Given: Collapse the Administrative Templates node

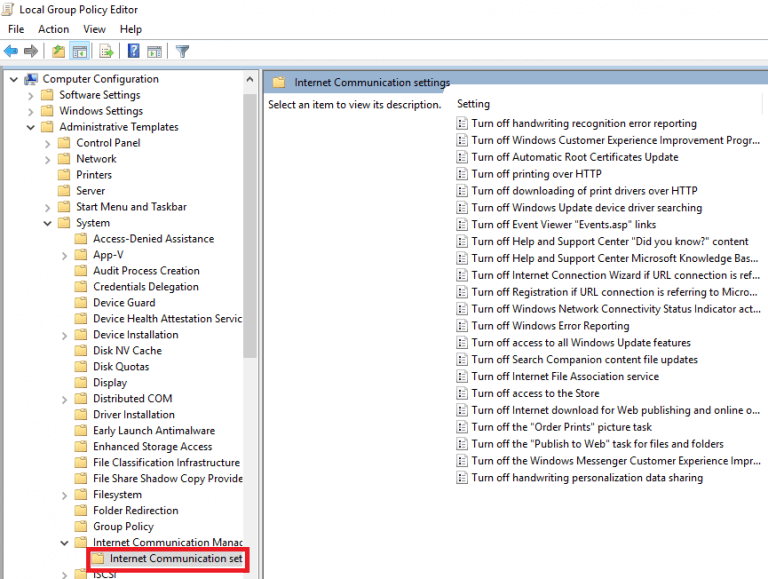Looking at the screenshot, I should (30, 127).
